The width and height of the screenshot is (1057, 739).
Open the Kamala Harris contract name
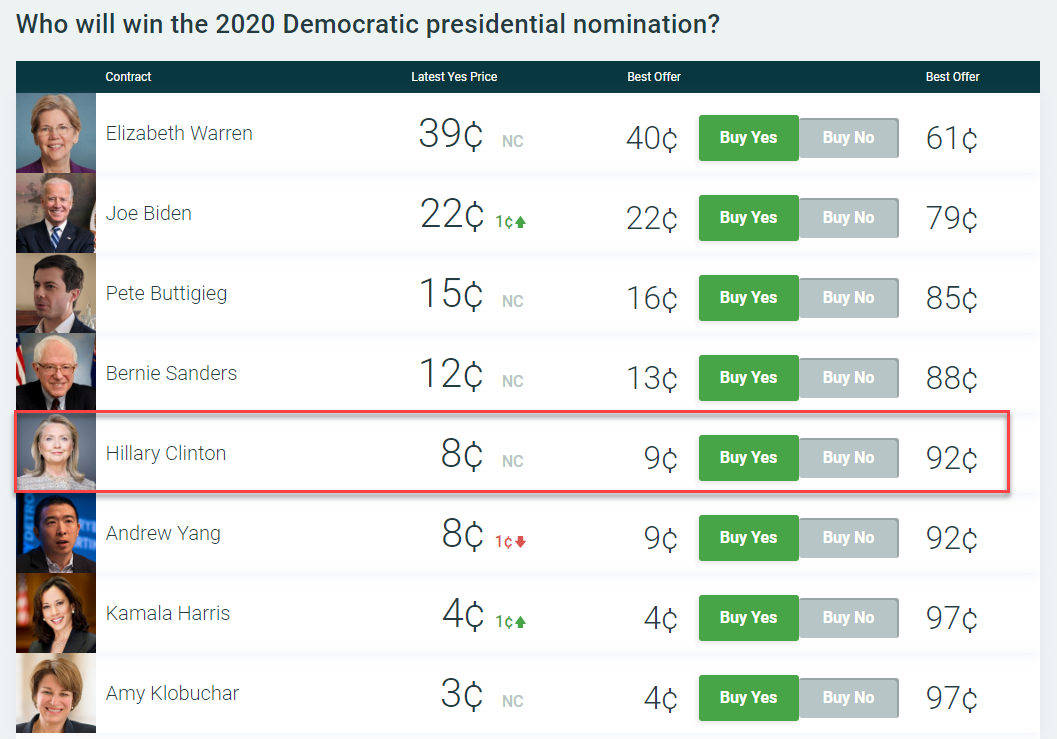coord(168,613)
